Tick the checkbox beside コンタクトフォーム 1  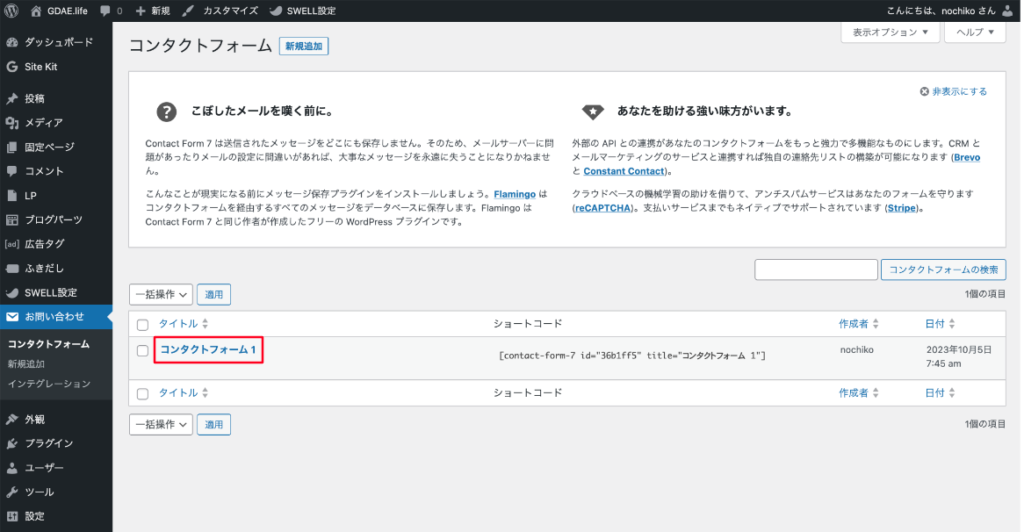pyautogui.click(x=142, y=351)
